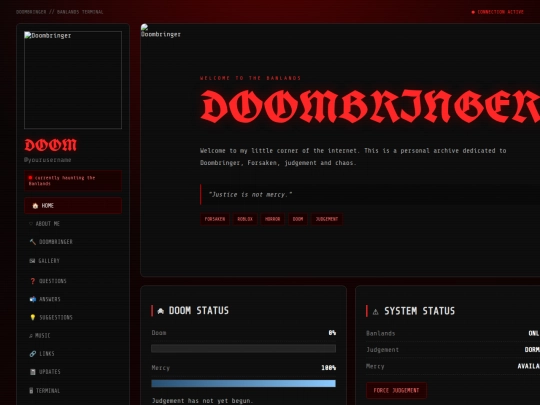Click the blue Mercy progress bar

point(243,383)
